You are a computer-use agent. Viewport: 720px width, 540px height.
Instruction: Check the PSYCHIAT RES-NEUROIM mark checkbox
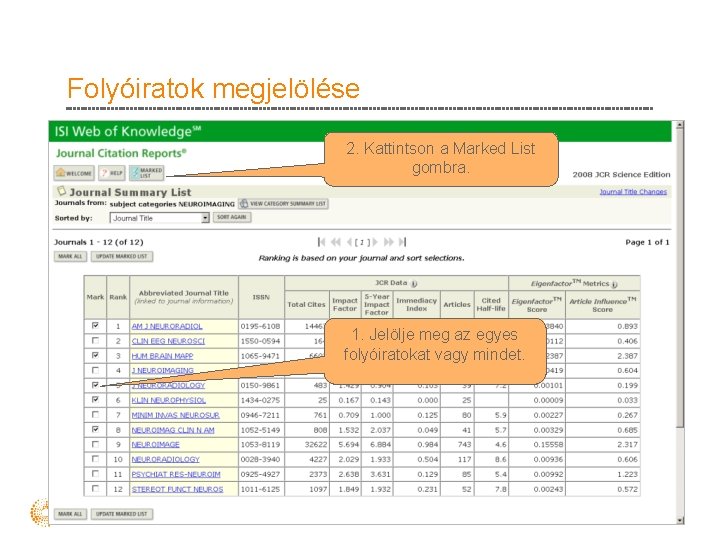point(96,473)
